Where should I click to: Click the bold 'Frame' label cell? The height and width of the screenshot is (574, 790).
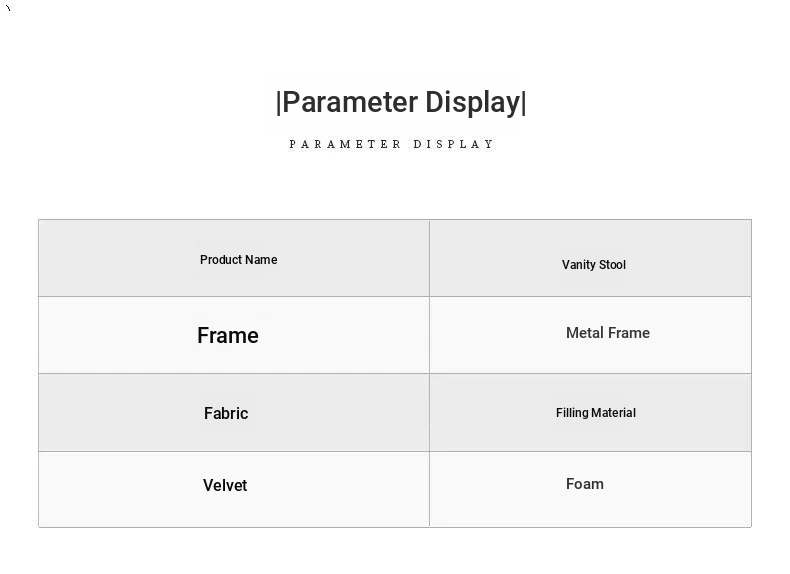(228, 336)
